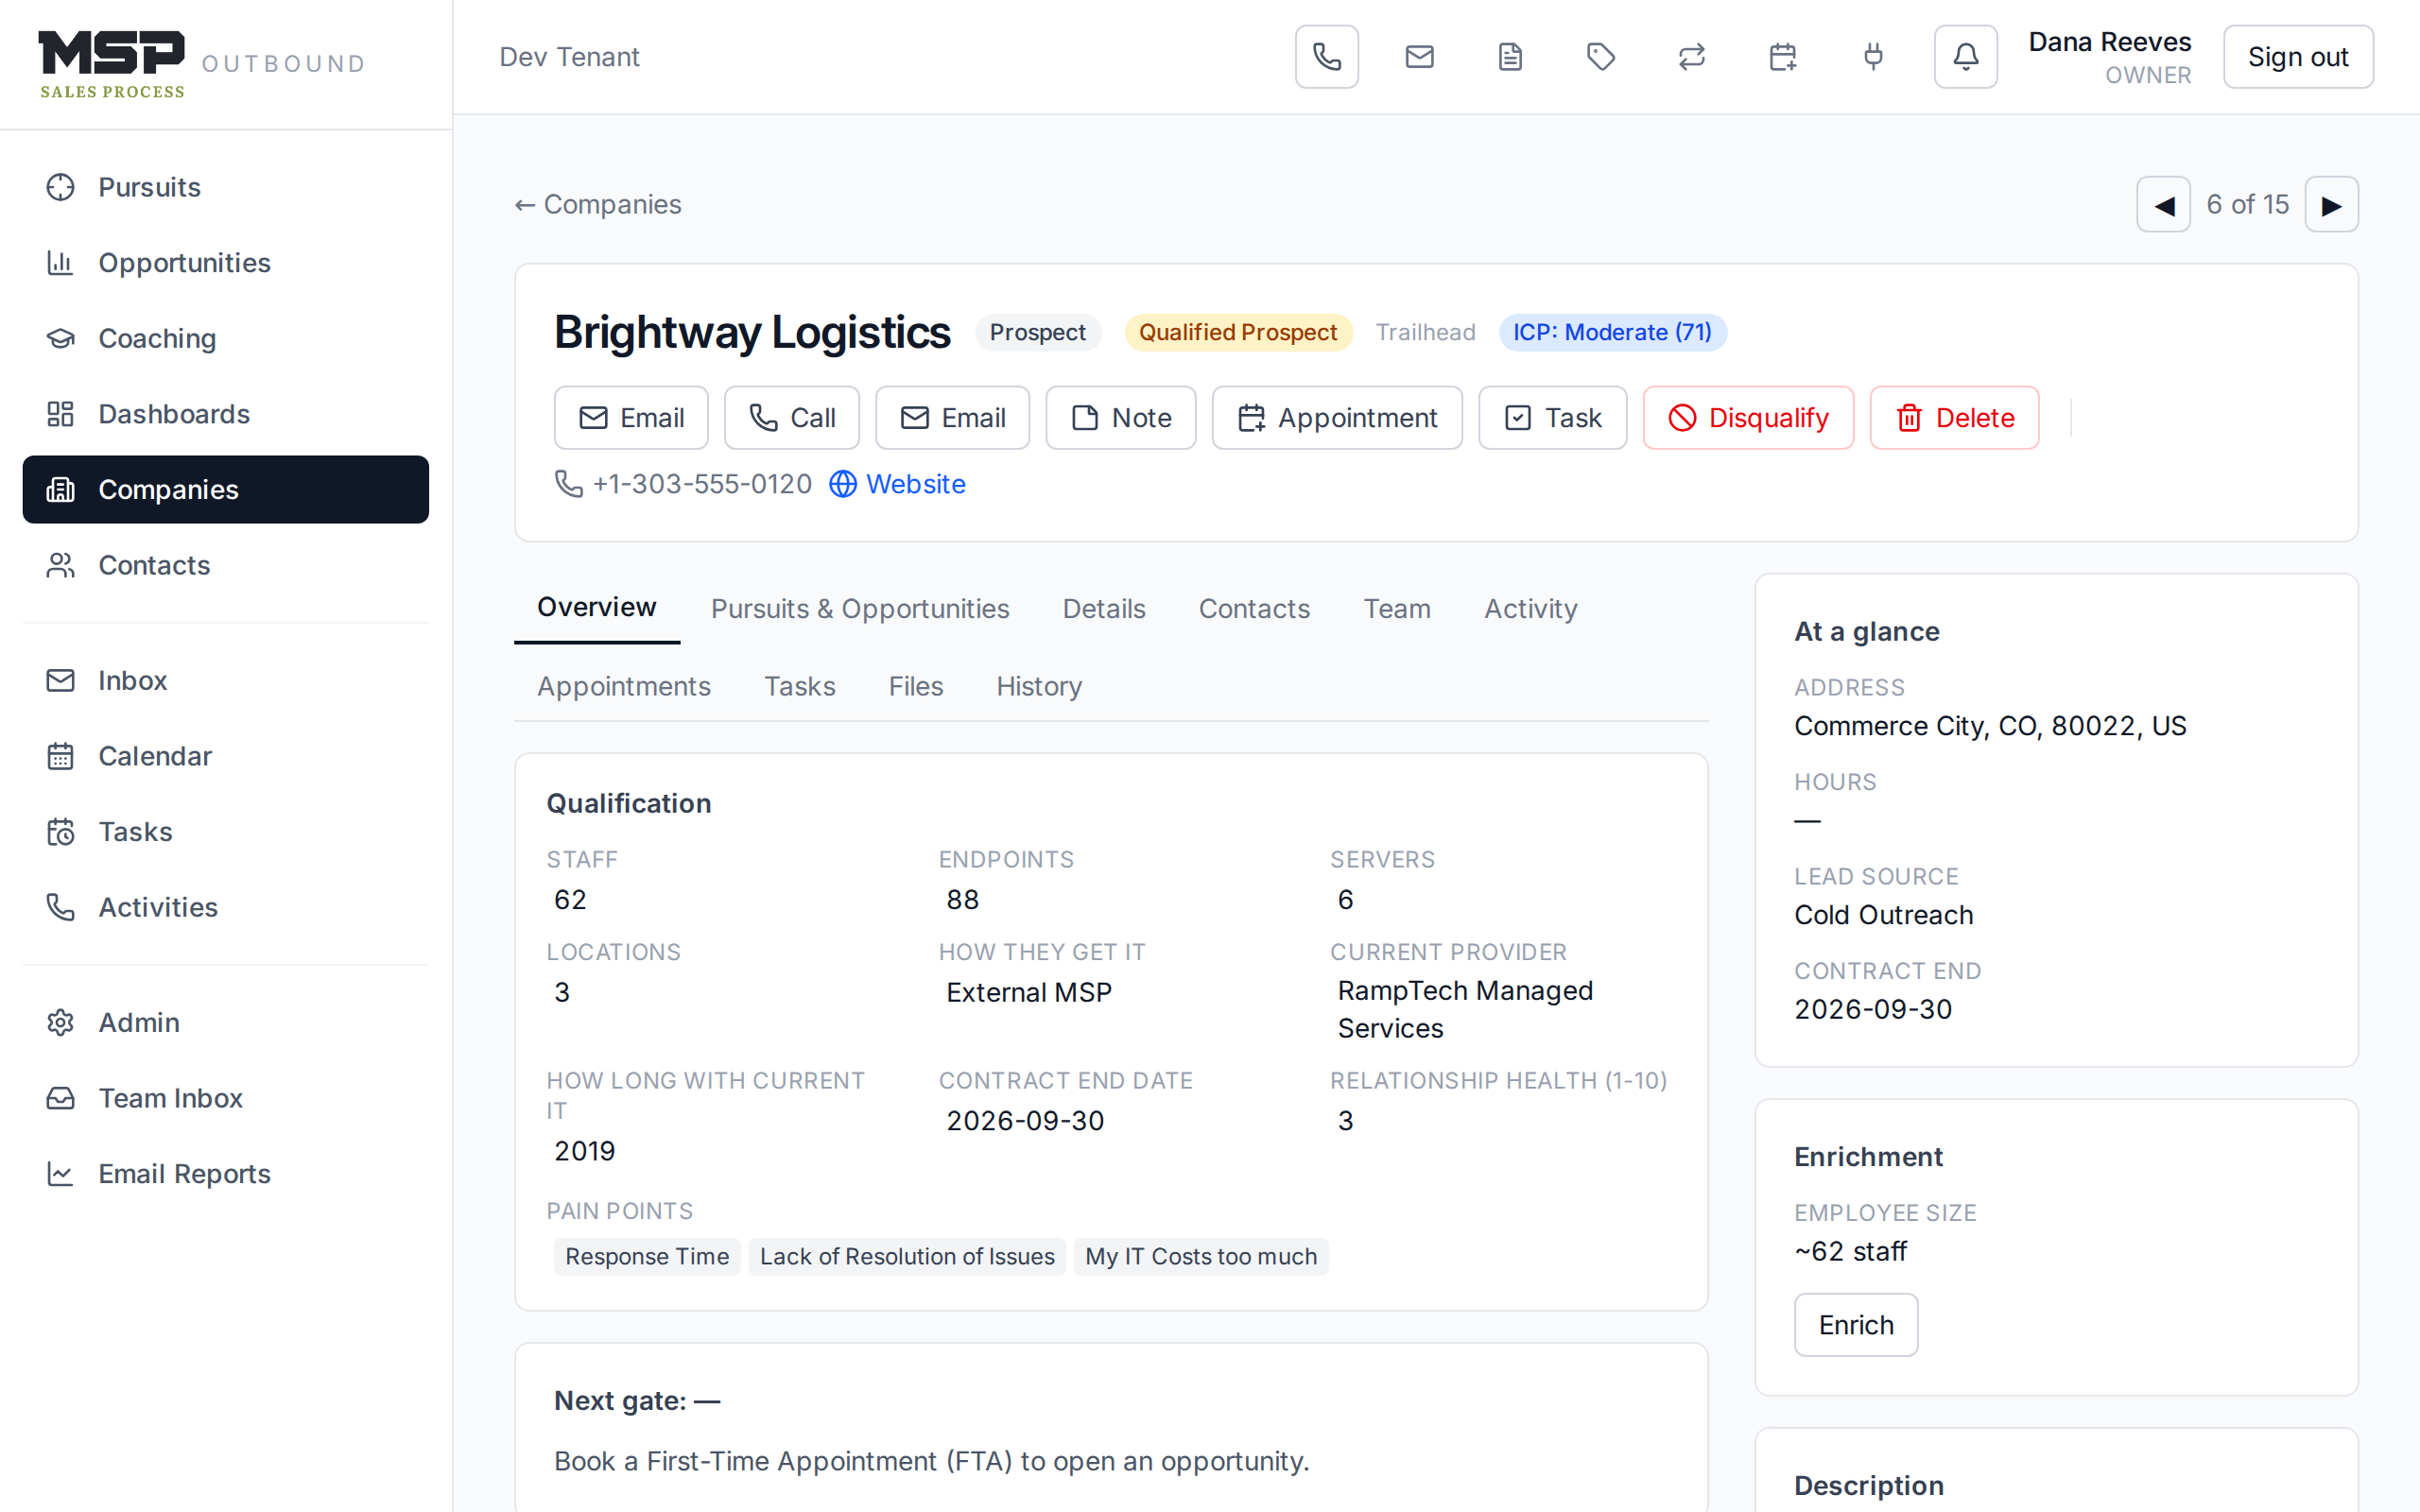Go back to Companies list link

point(598,205)
